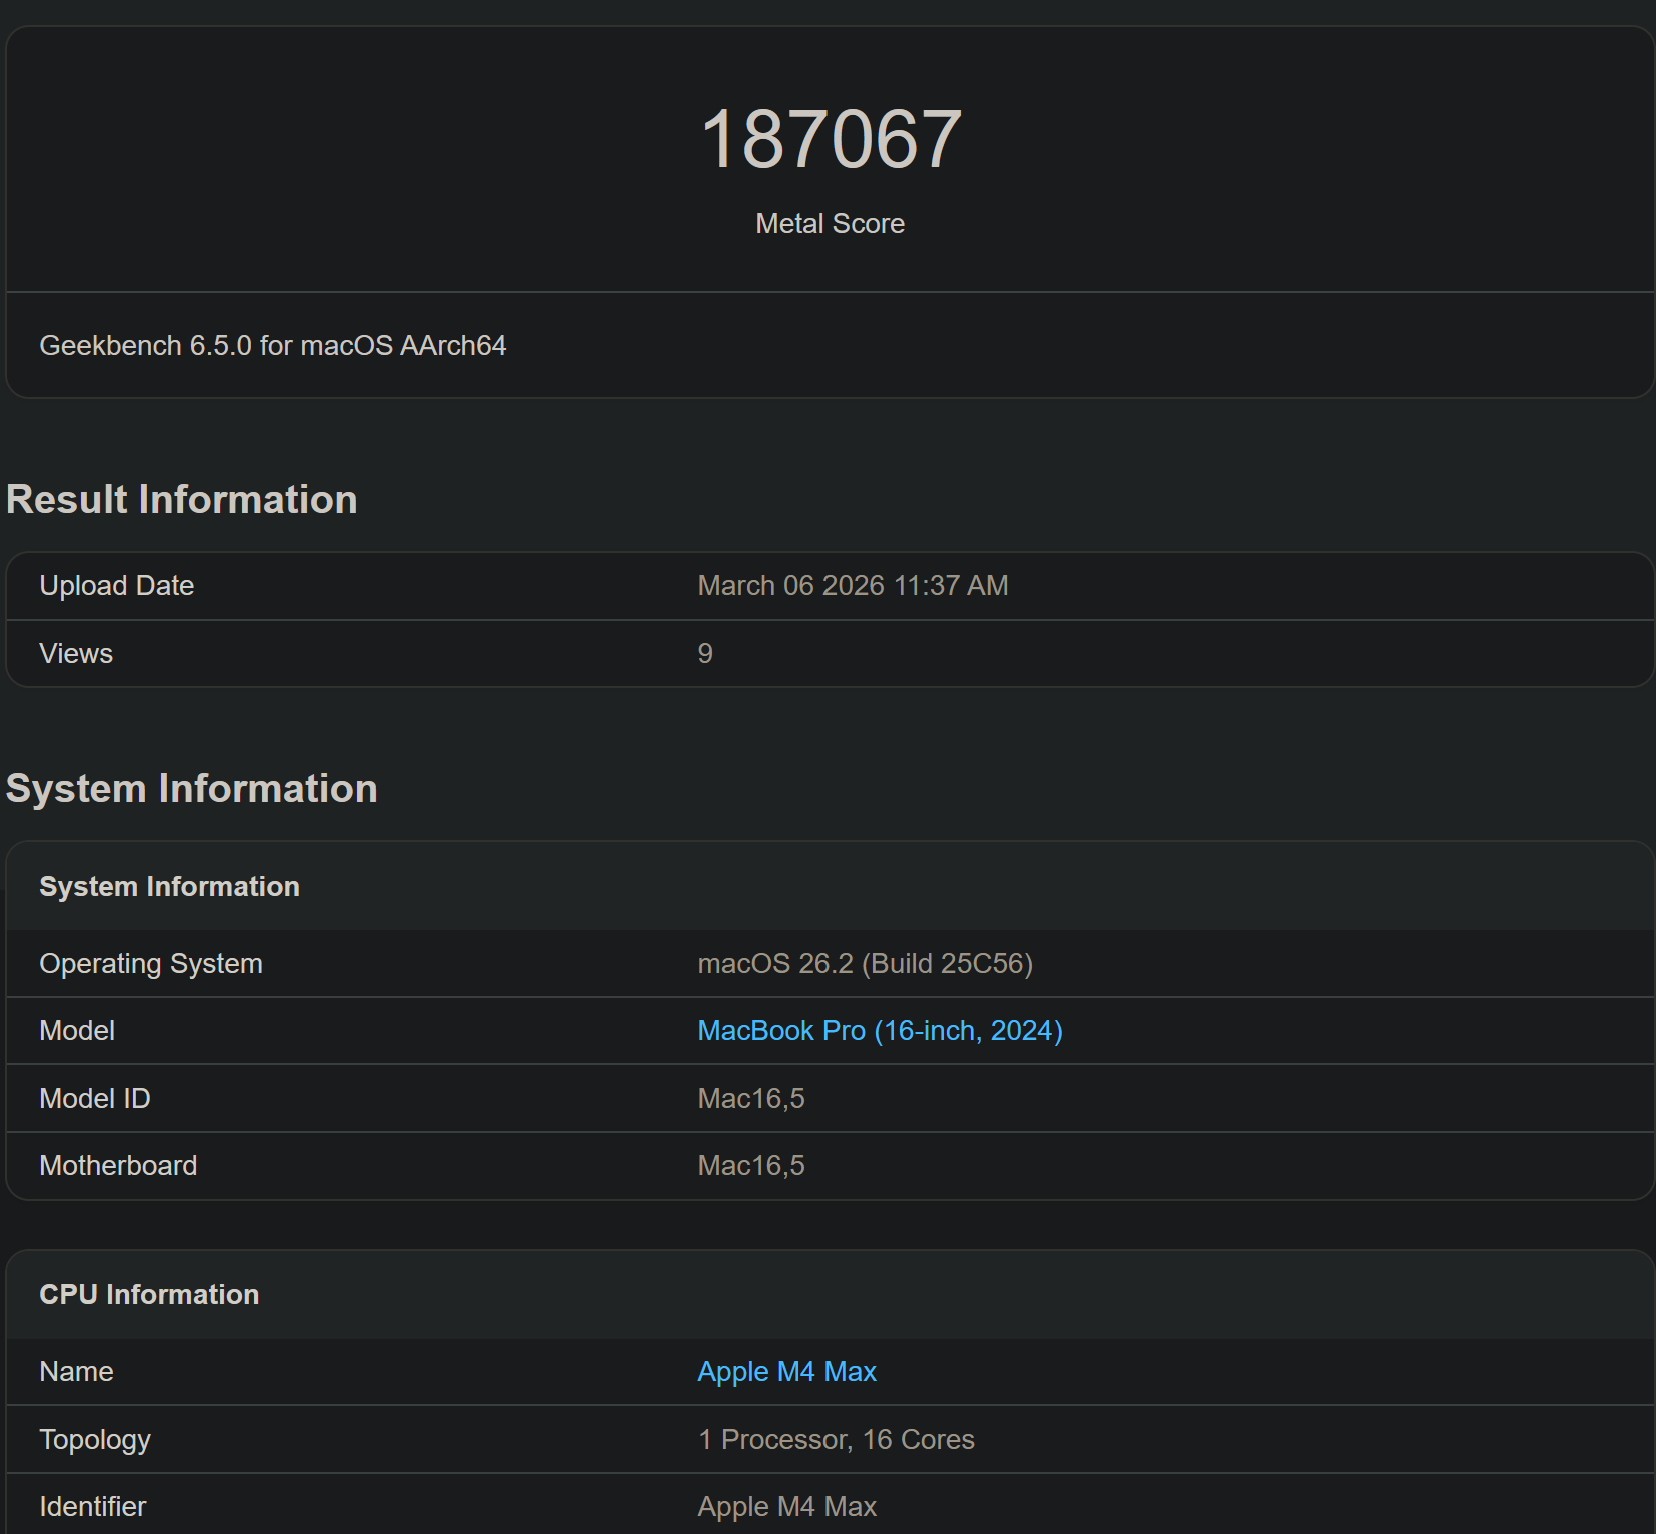
Task: Click the Identifier row label
Action: point(92,1507)
